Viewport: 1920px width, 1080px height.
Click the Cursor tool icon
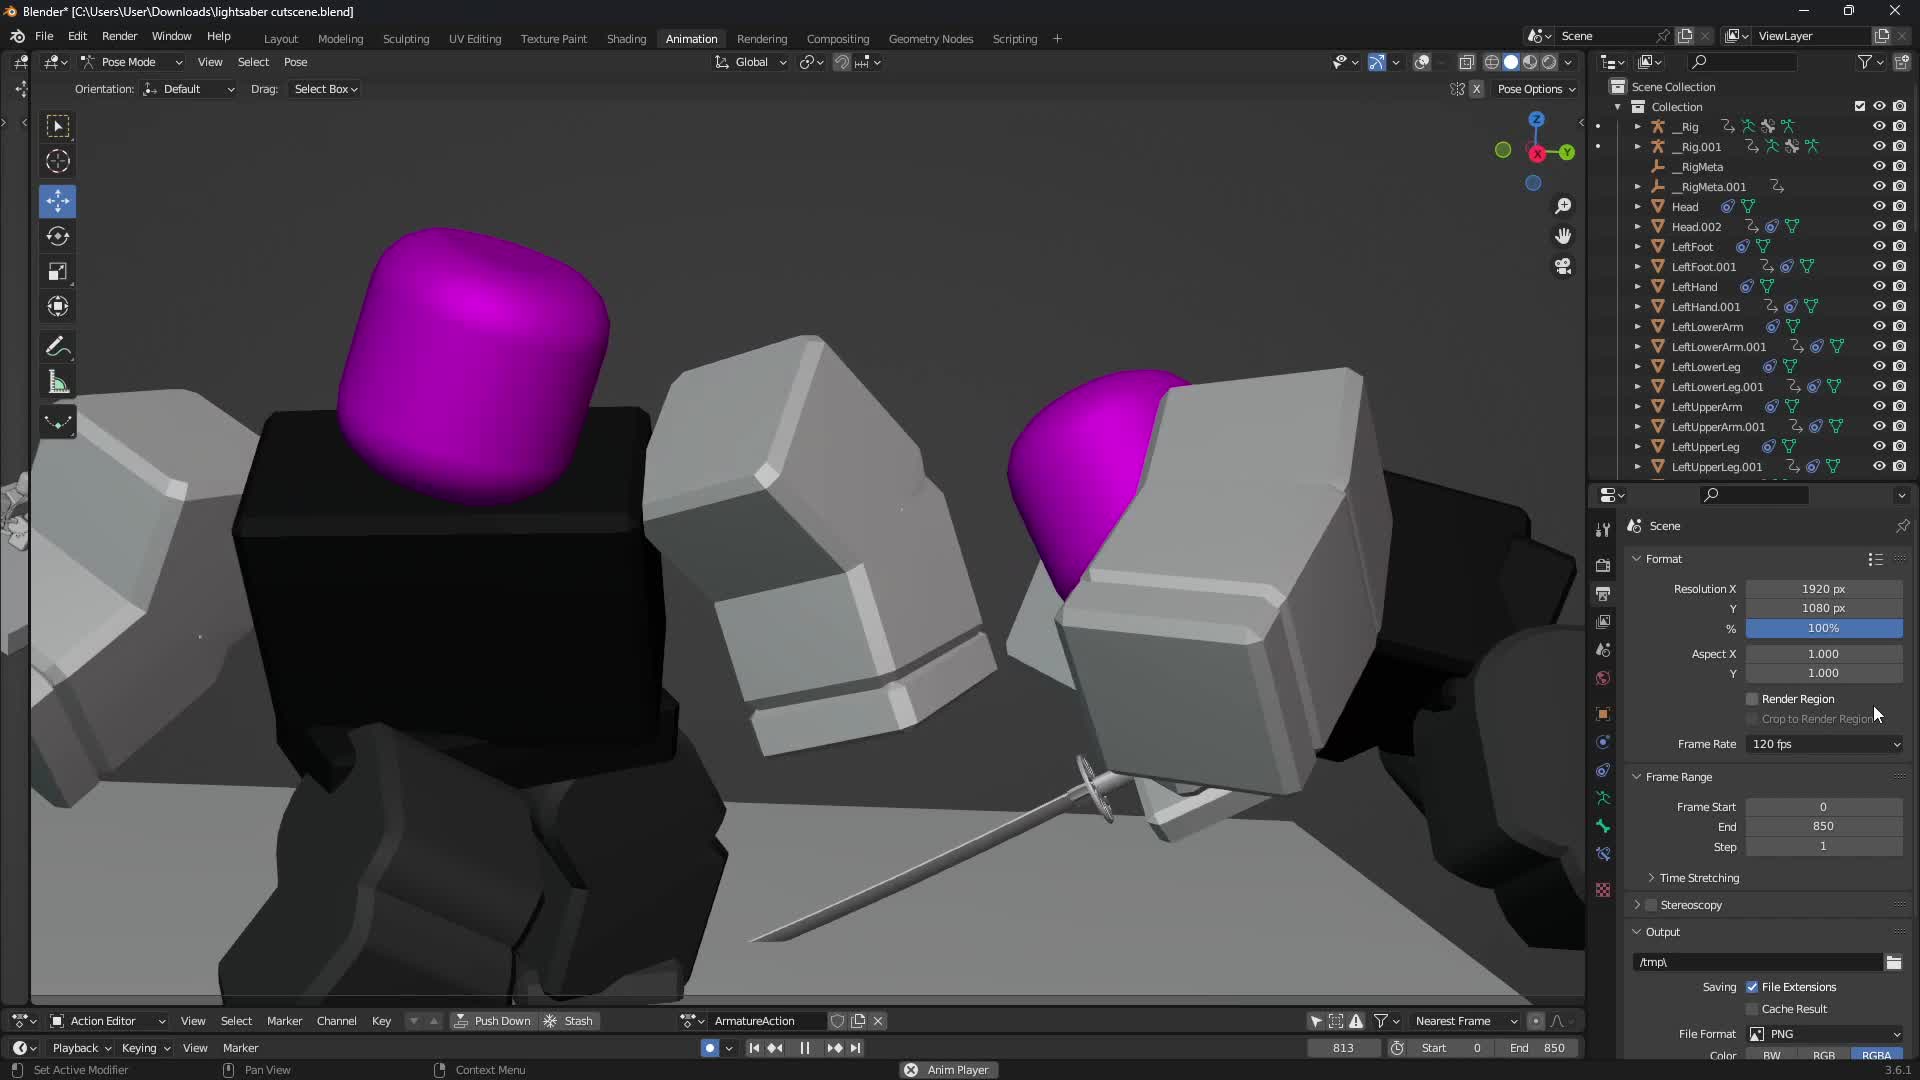point(57,161)
